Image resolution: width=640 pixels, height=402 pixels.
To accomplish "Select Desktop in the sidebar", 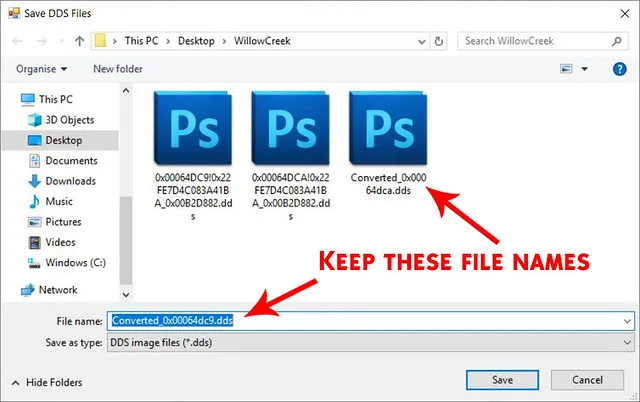I will click(60, 140).
